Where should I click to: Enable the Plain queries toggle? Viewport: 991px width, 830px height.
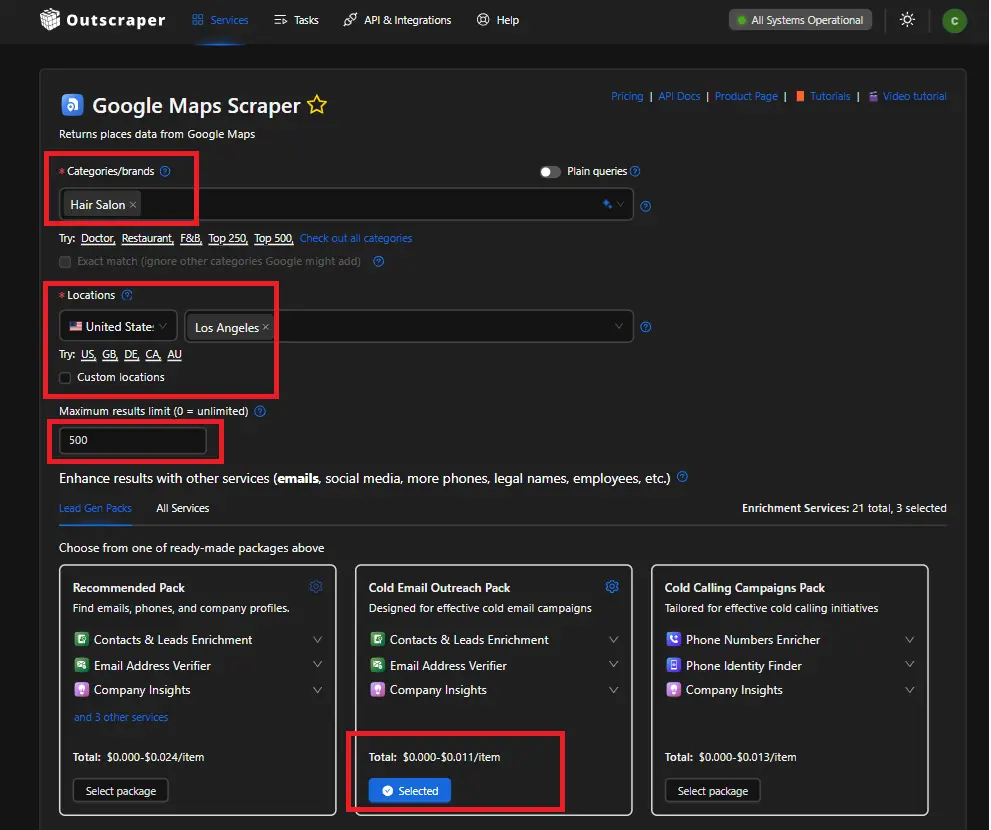[550, 172]
